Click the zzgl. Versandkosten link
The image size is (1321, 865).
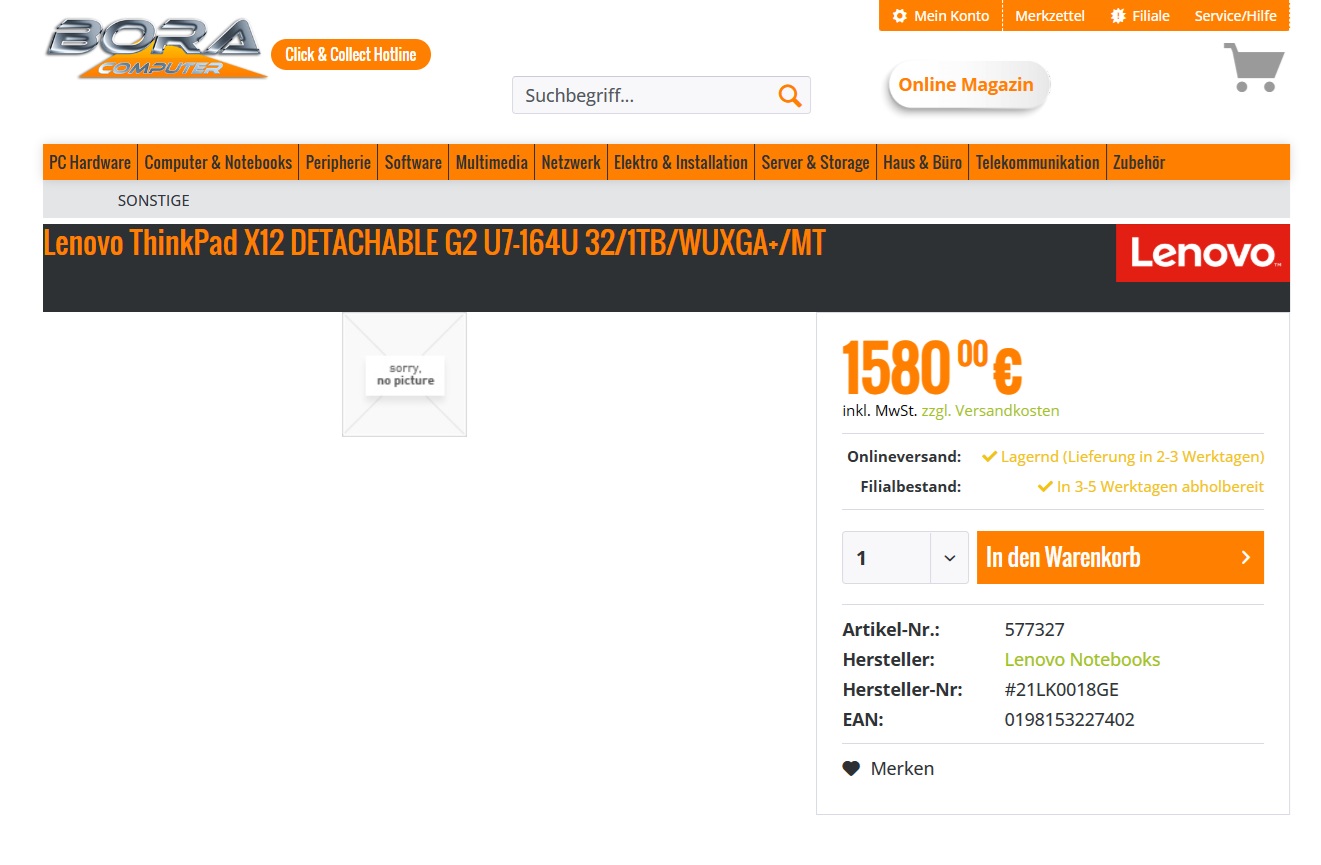[x=990, y=411]
